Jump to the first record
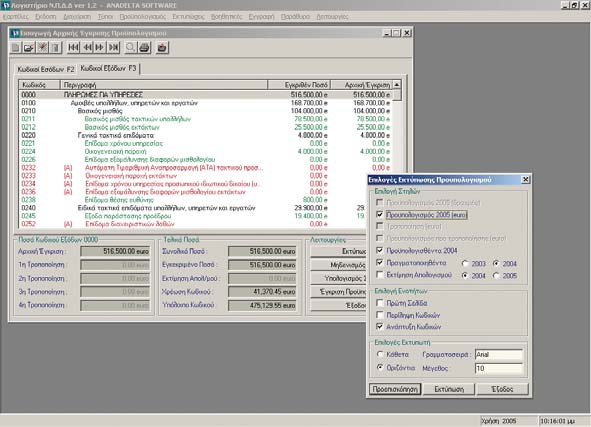The image size is (591, 427). 73,47
